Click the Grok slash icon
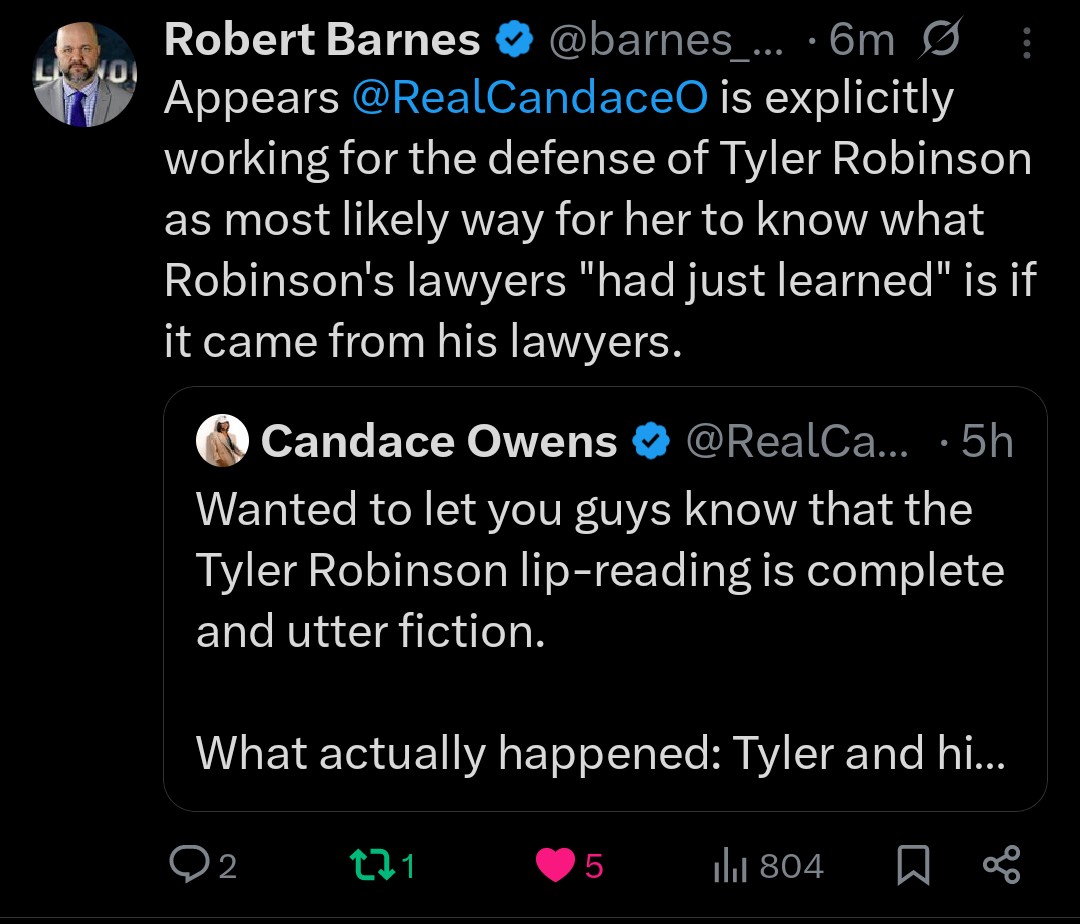The width and height of the screenshot is (1080, 924). click(x=937, y=40)
